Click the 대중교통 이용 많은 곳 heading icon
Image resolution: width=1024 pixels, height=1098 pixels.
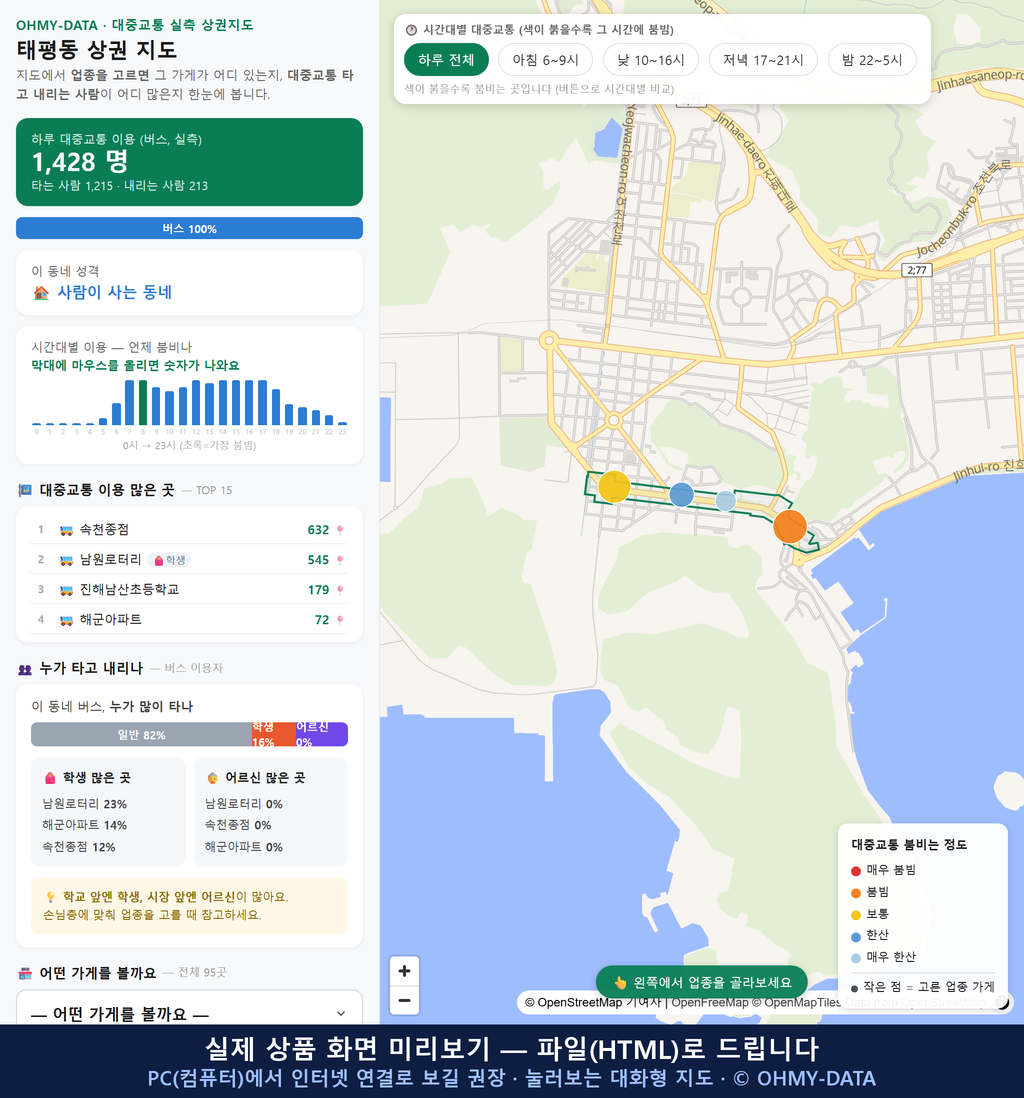click(25, 490)
